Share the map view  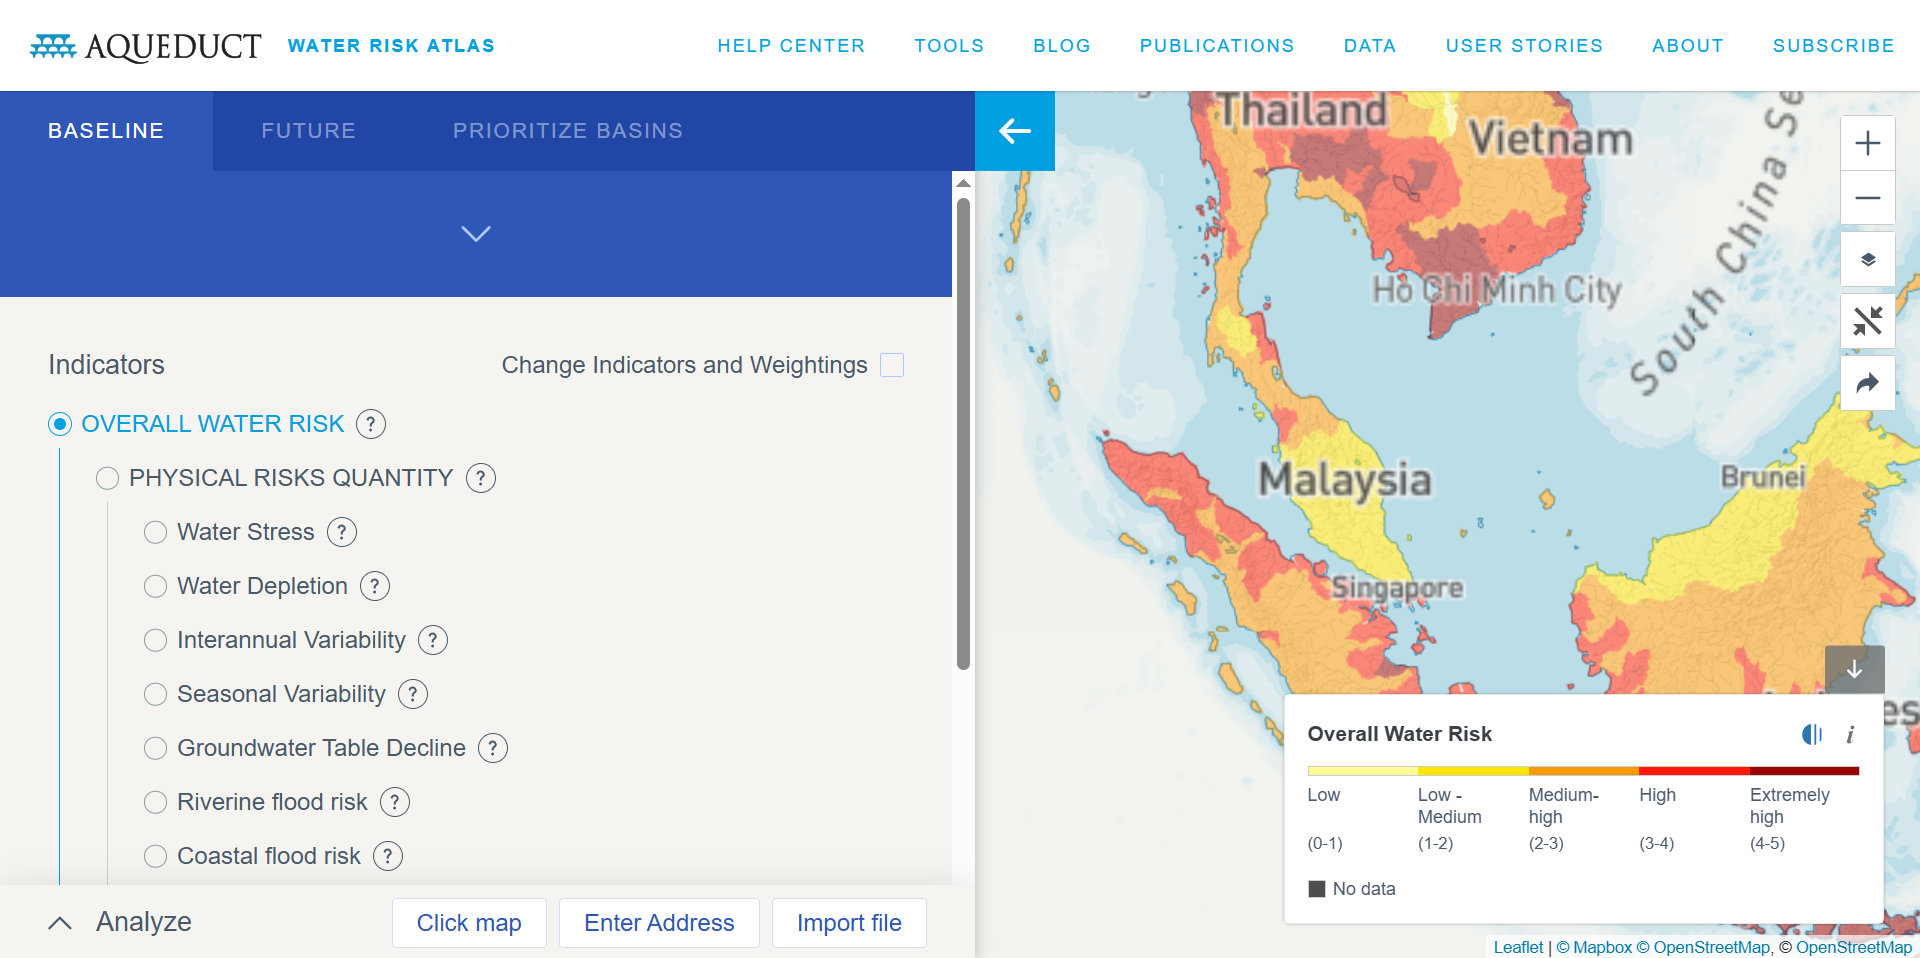tap(1867, 383)
